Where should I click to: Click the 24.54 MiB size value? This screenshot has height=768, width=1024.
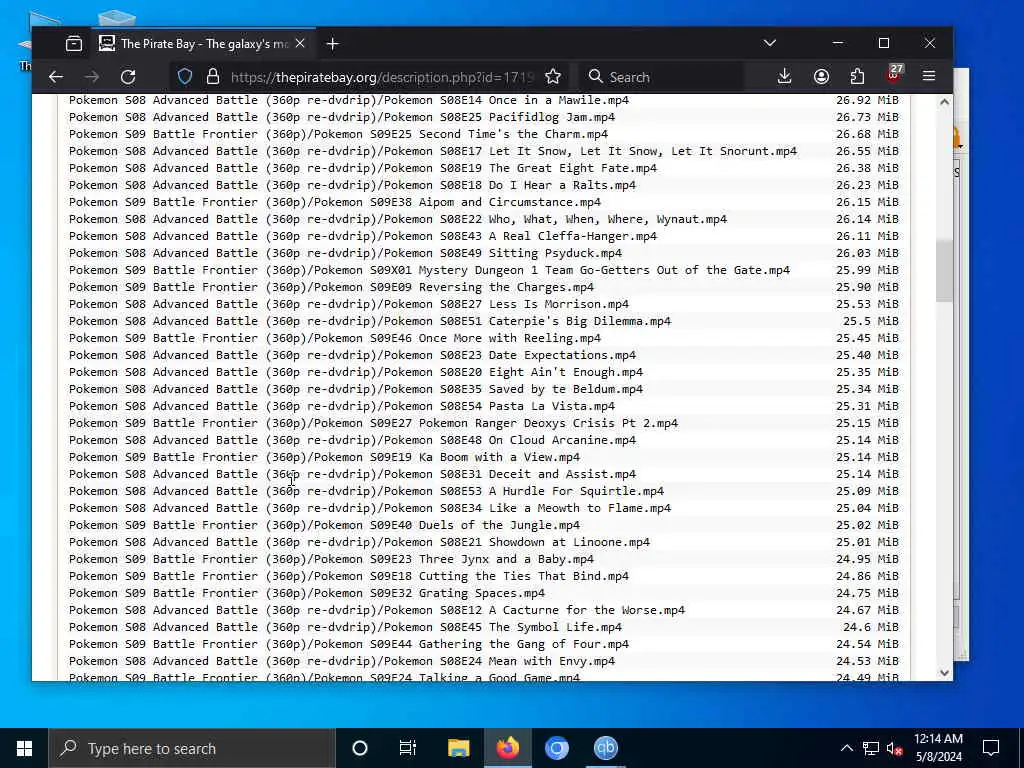867,643
